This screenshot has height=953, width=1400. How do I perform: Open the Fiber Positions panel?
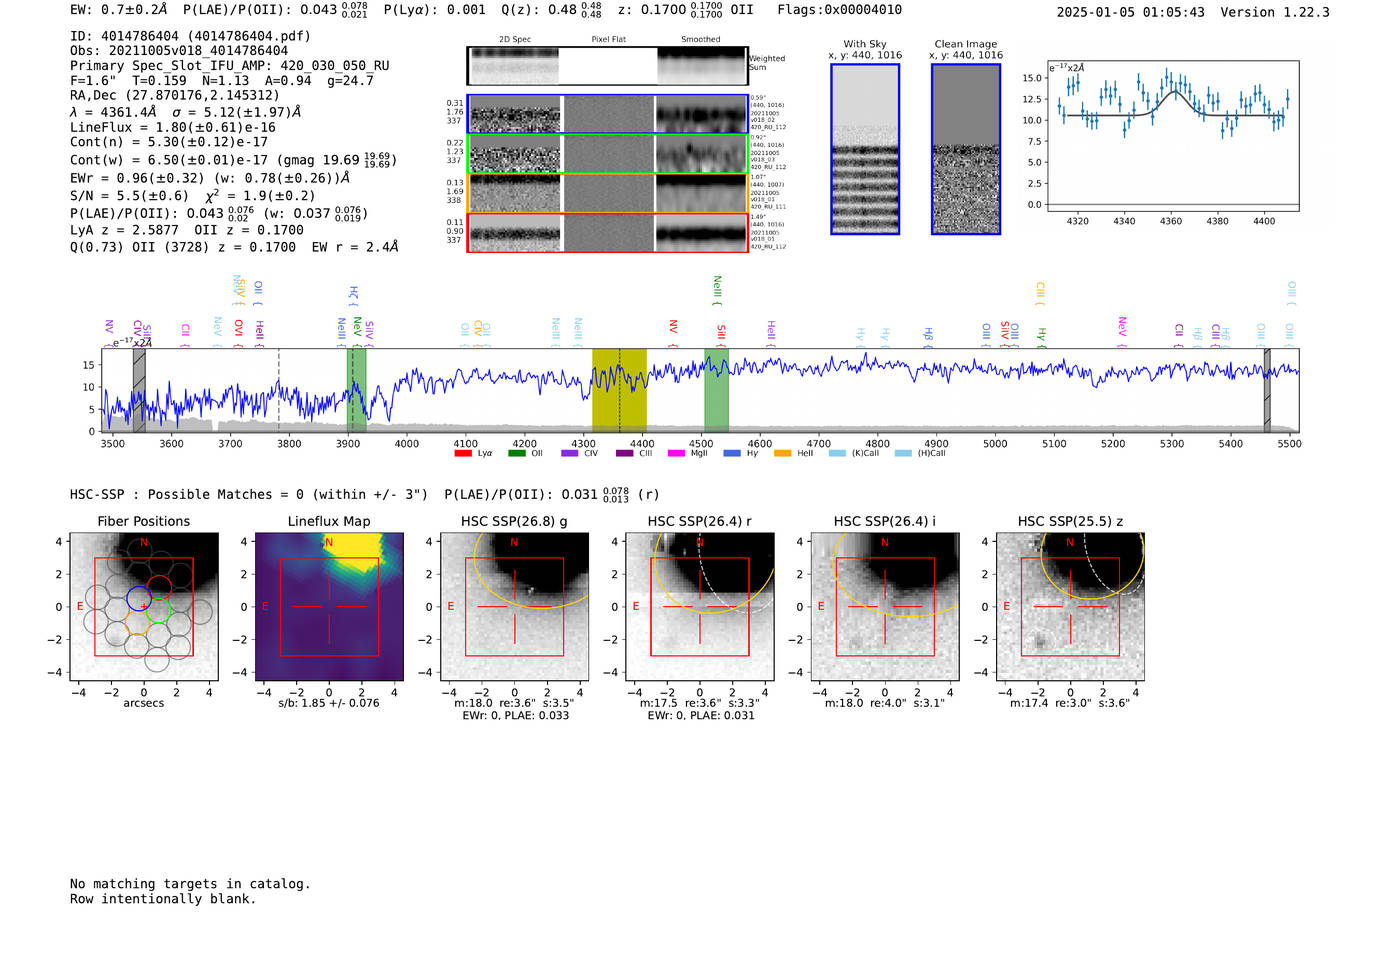pos(143,607)
